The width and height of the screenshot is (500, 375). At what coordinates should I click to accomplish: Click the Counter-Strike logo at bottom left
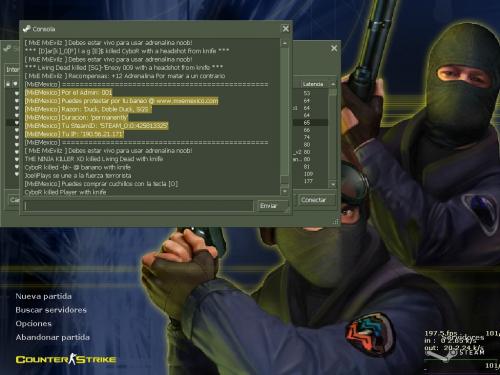[66, 359]
